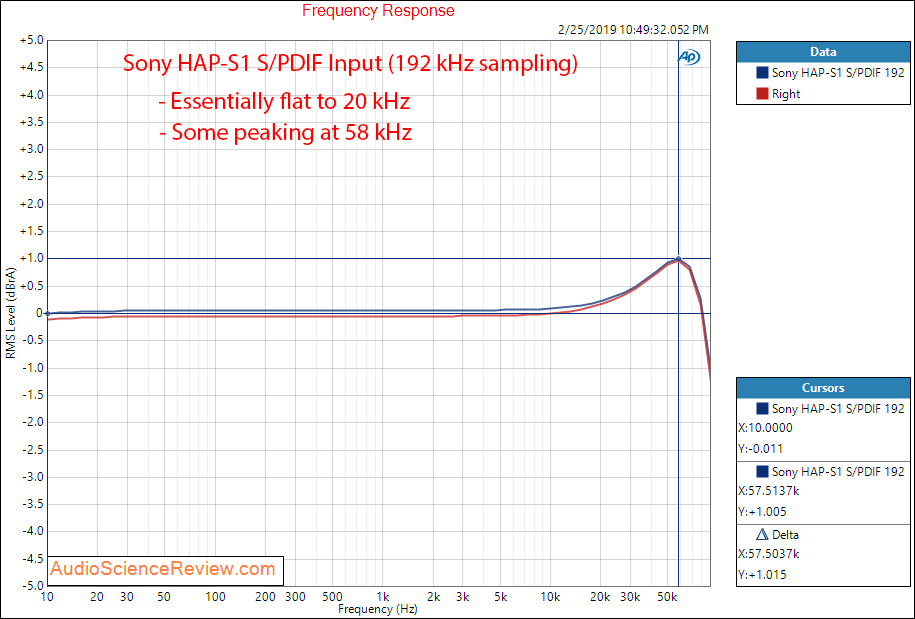Click the "- Some peaking at 58 kHz" annotation

(286, 133)
